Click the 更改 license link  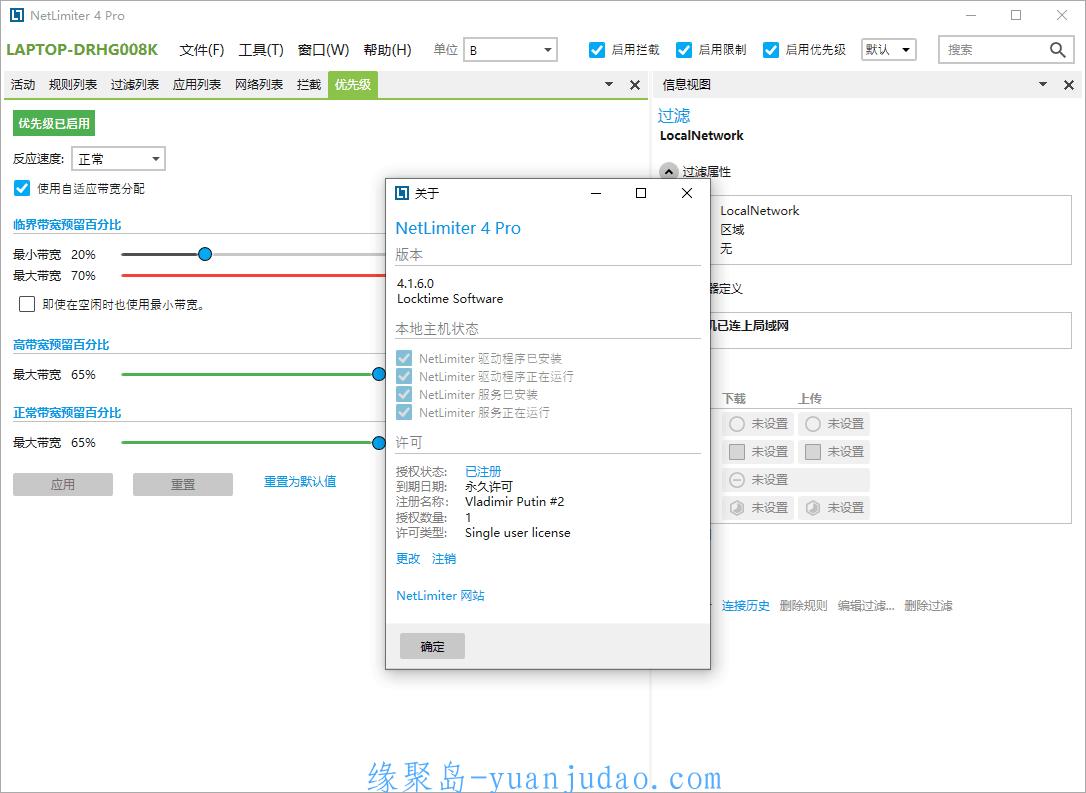(408, 559)
